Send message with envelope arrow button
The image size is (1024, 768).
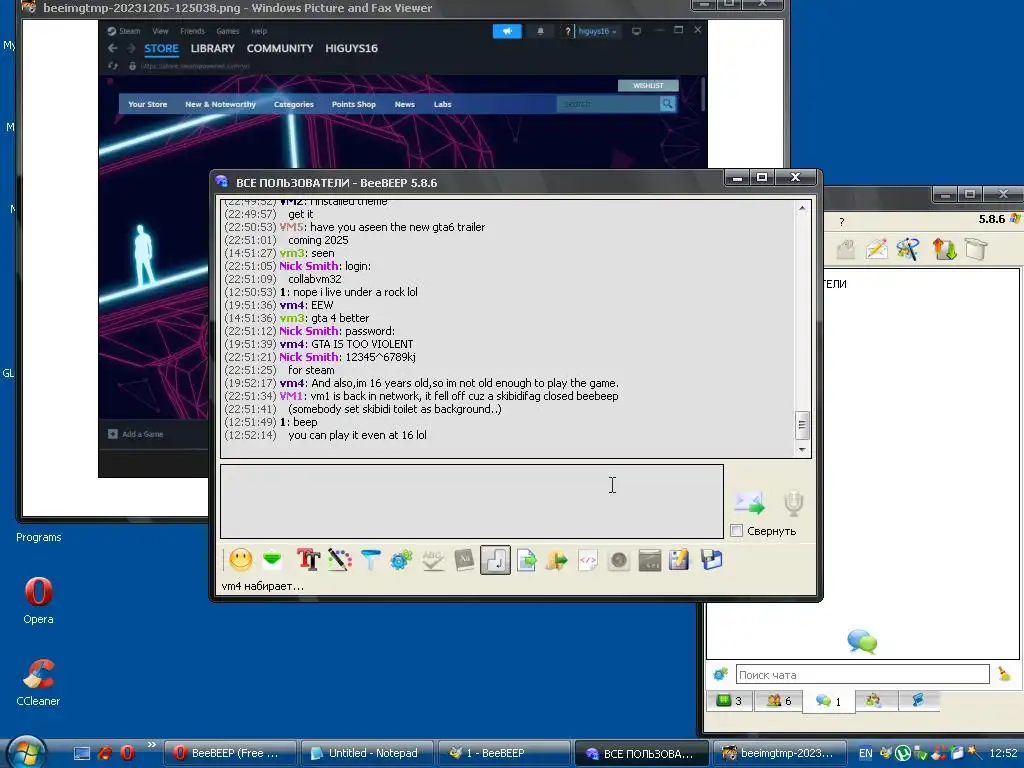pyautogui.click(x=748, y=502)
